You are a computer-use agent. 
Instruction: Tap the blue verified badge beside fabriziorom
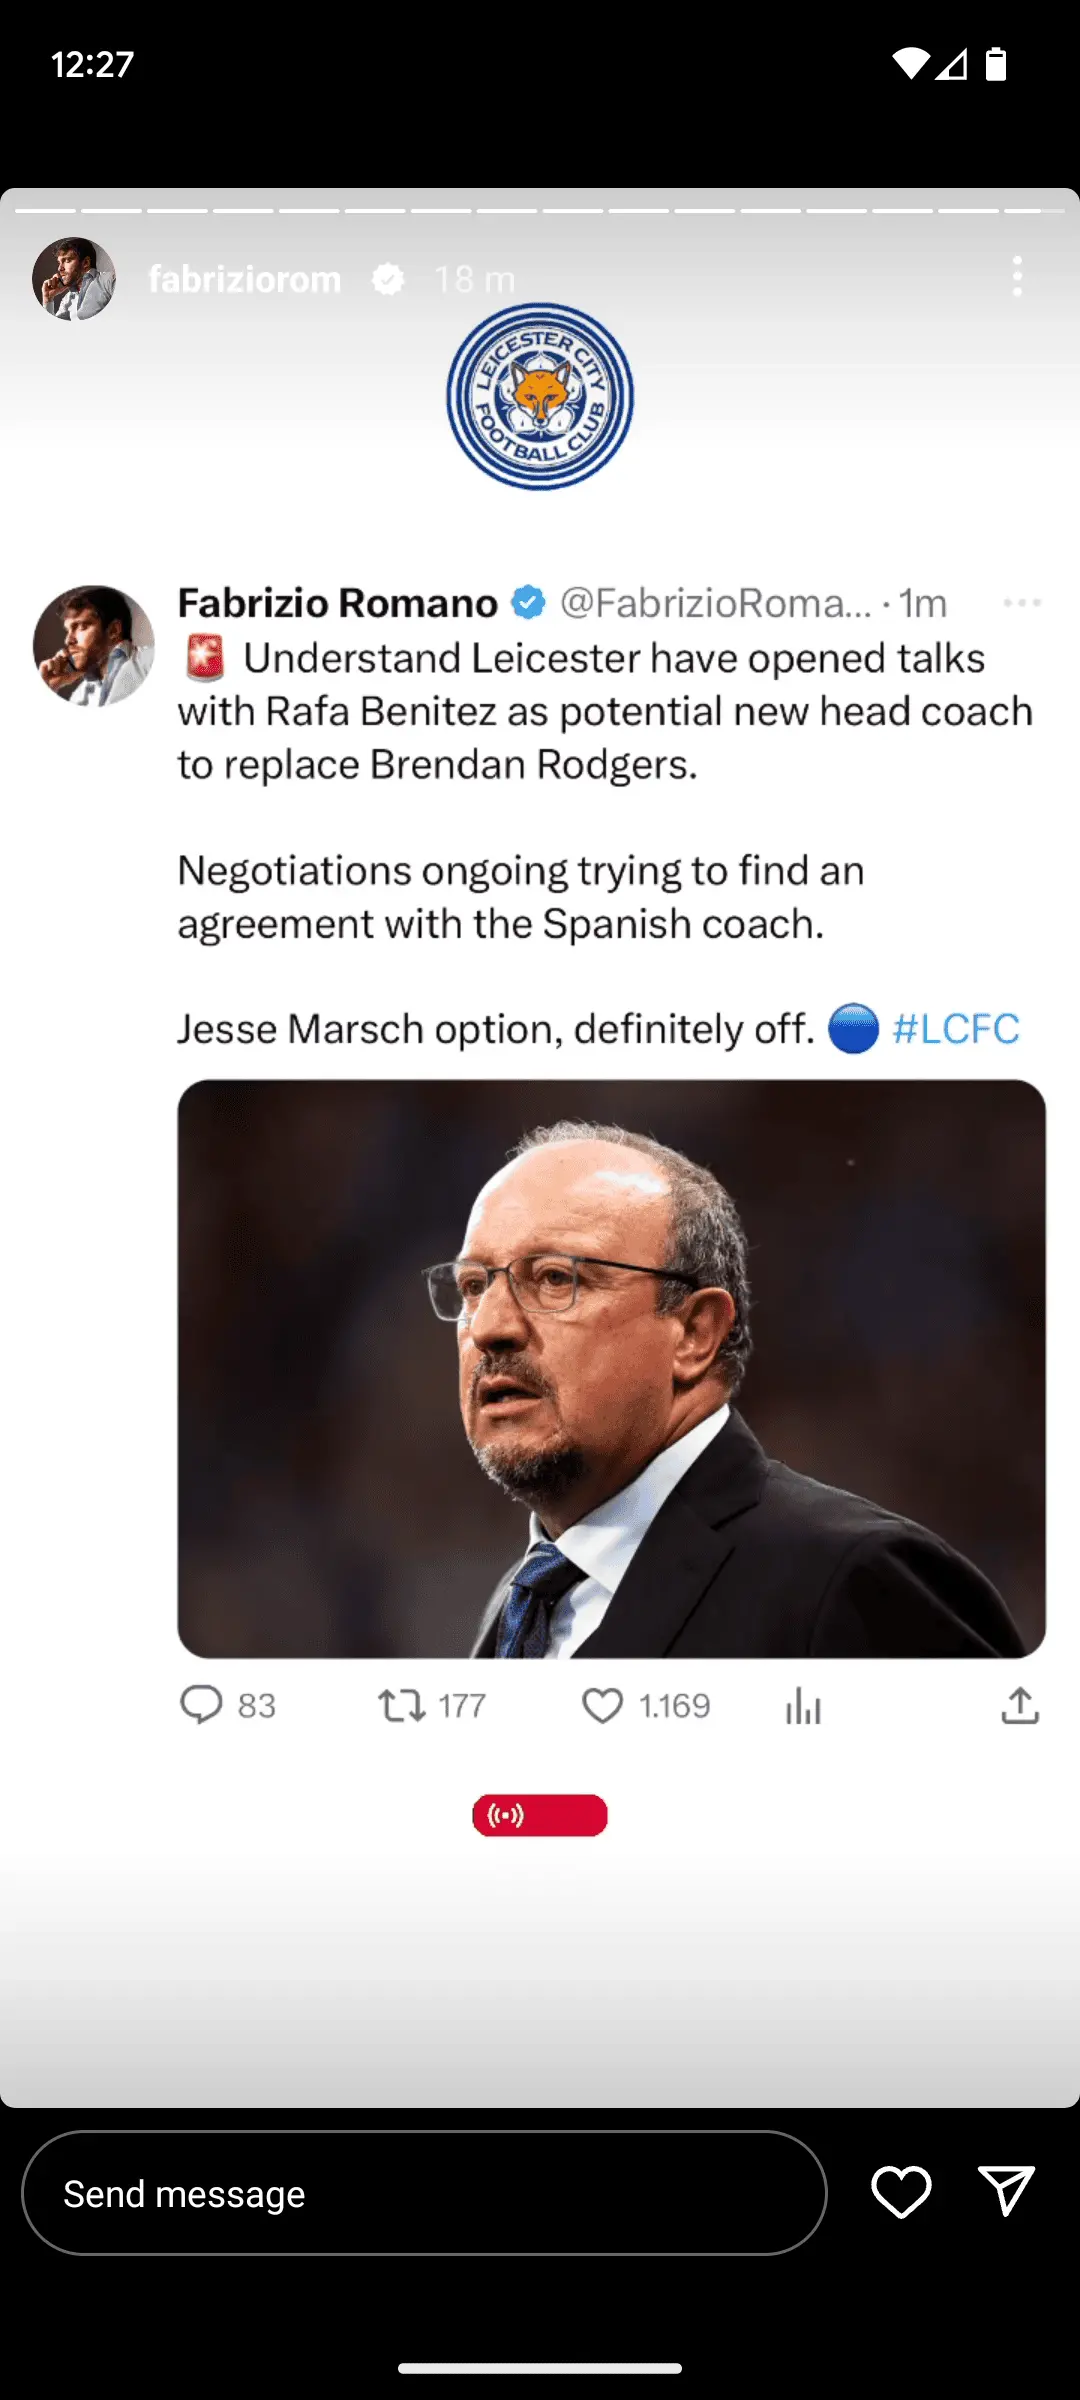pos(388,279)
